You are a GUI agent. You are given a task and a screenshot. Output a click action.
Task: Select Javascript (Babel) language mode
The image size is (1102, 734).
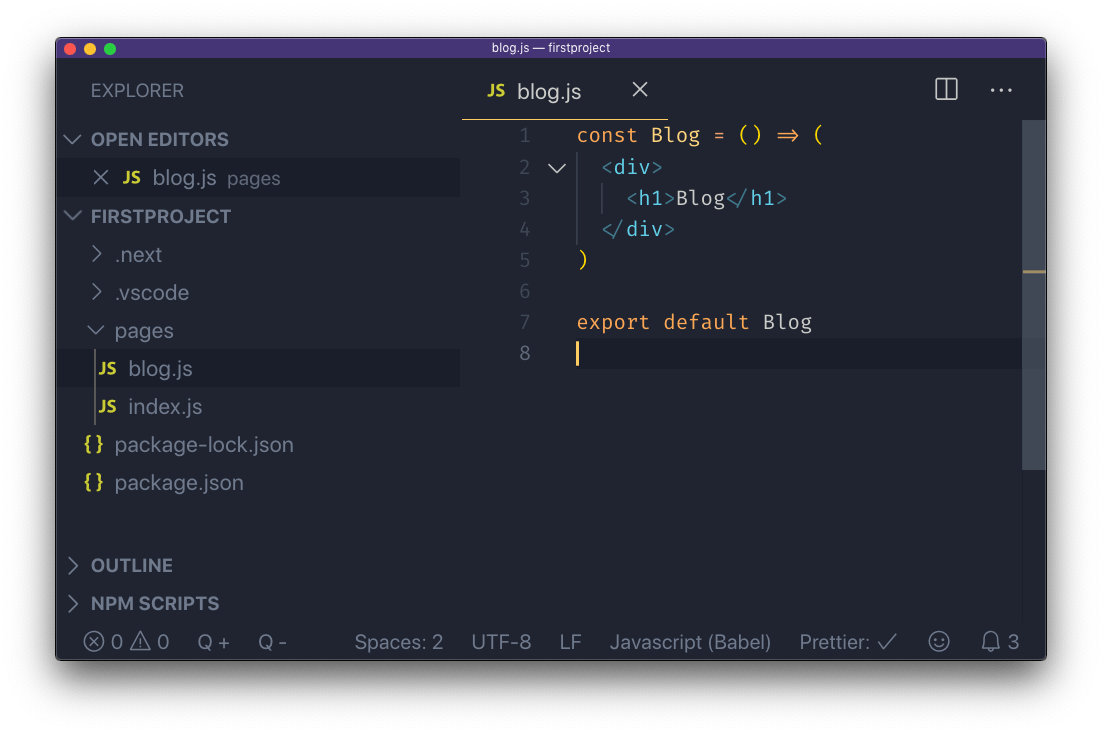[689, 641]
